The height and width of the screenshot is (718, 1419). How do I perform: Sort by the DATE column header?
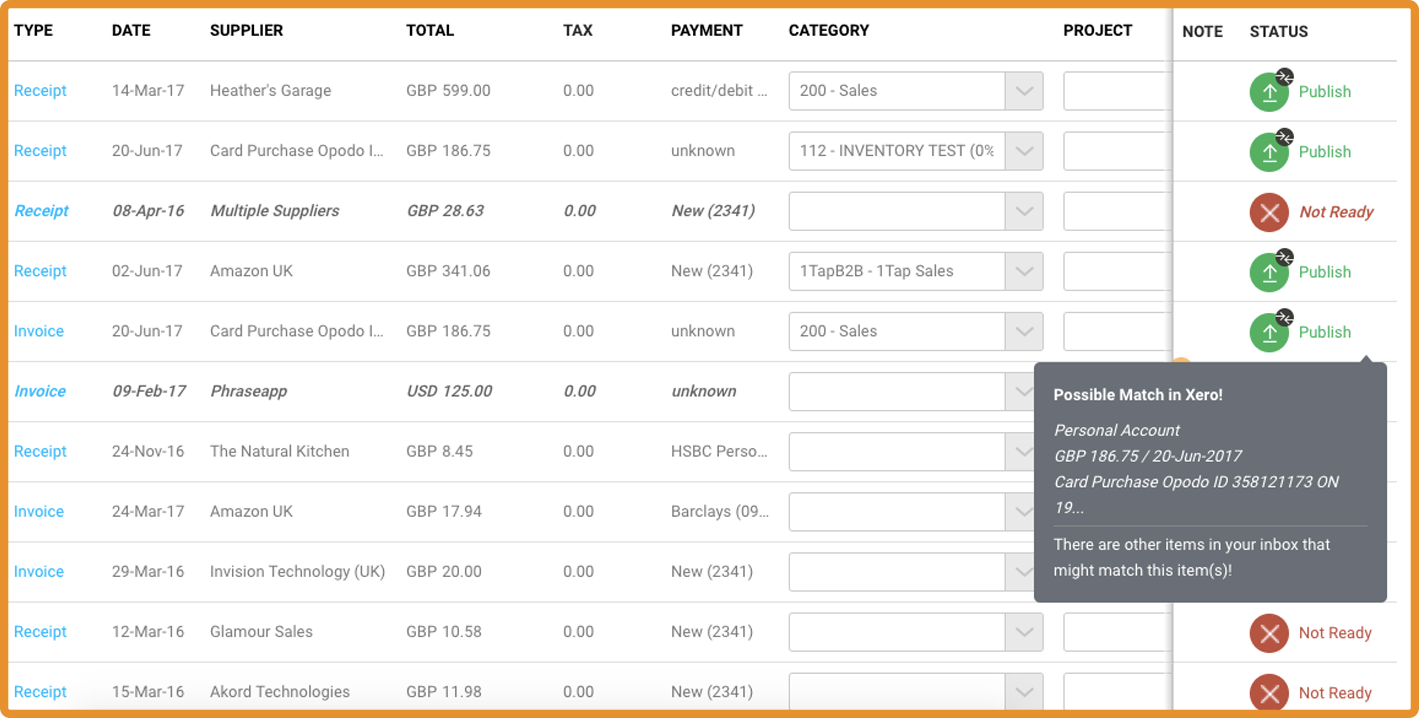(x=132, y=31)
